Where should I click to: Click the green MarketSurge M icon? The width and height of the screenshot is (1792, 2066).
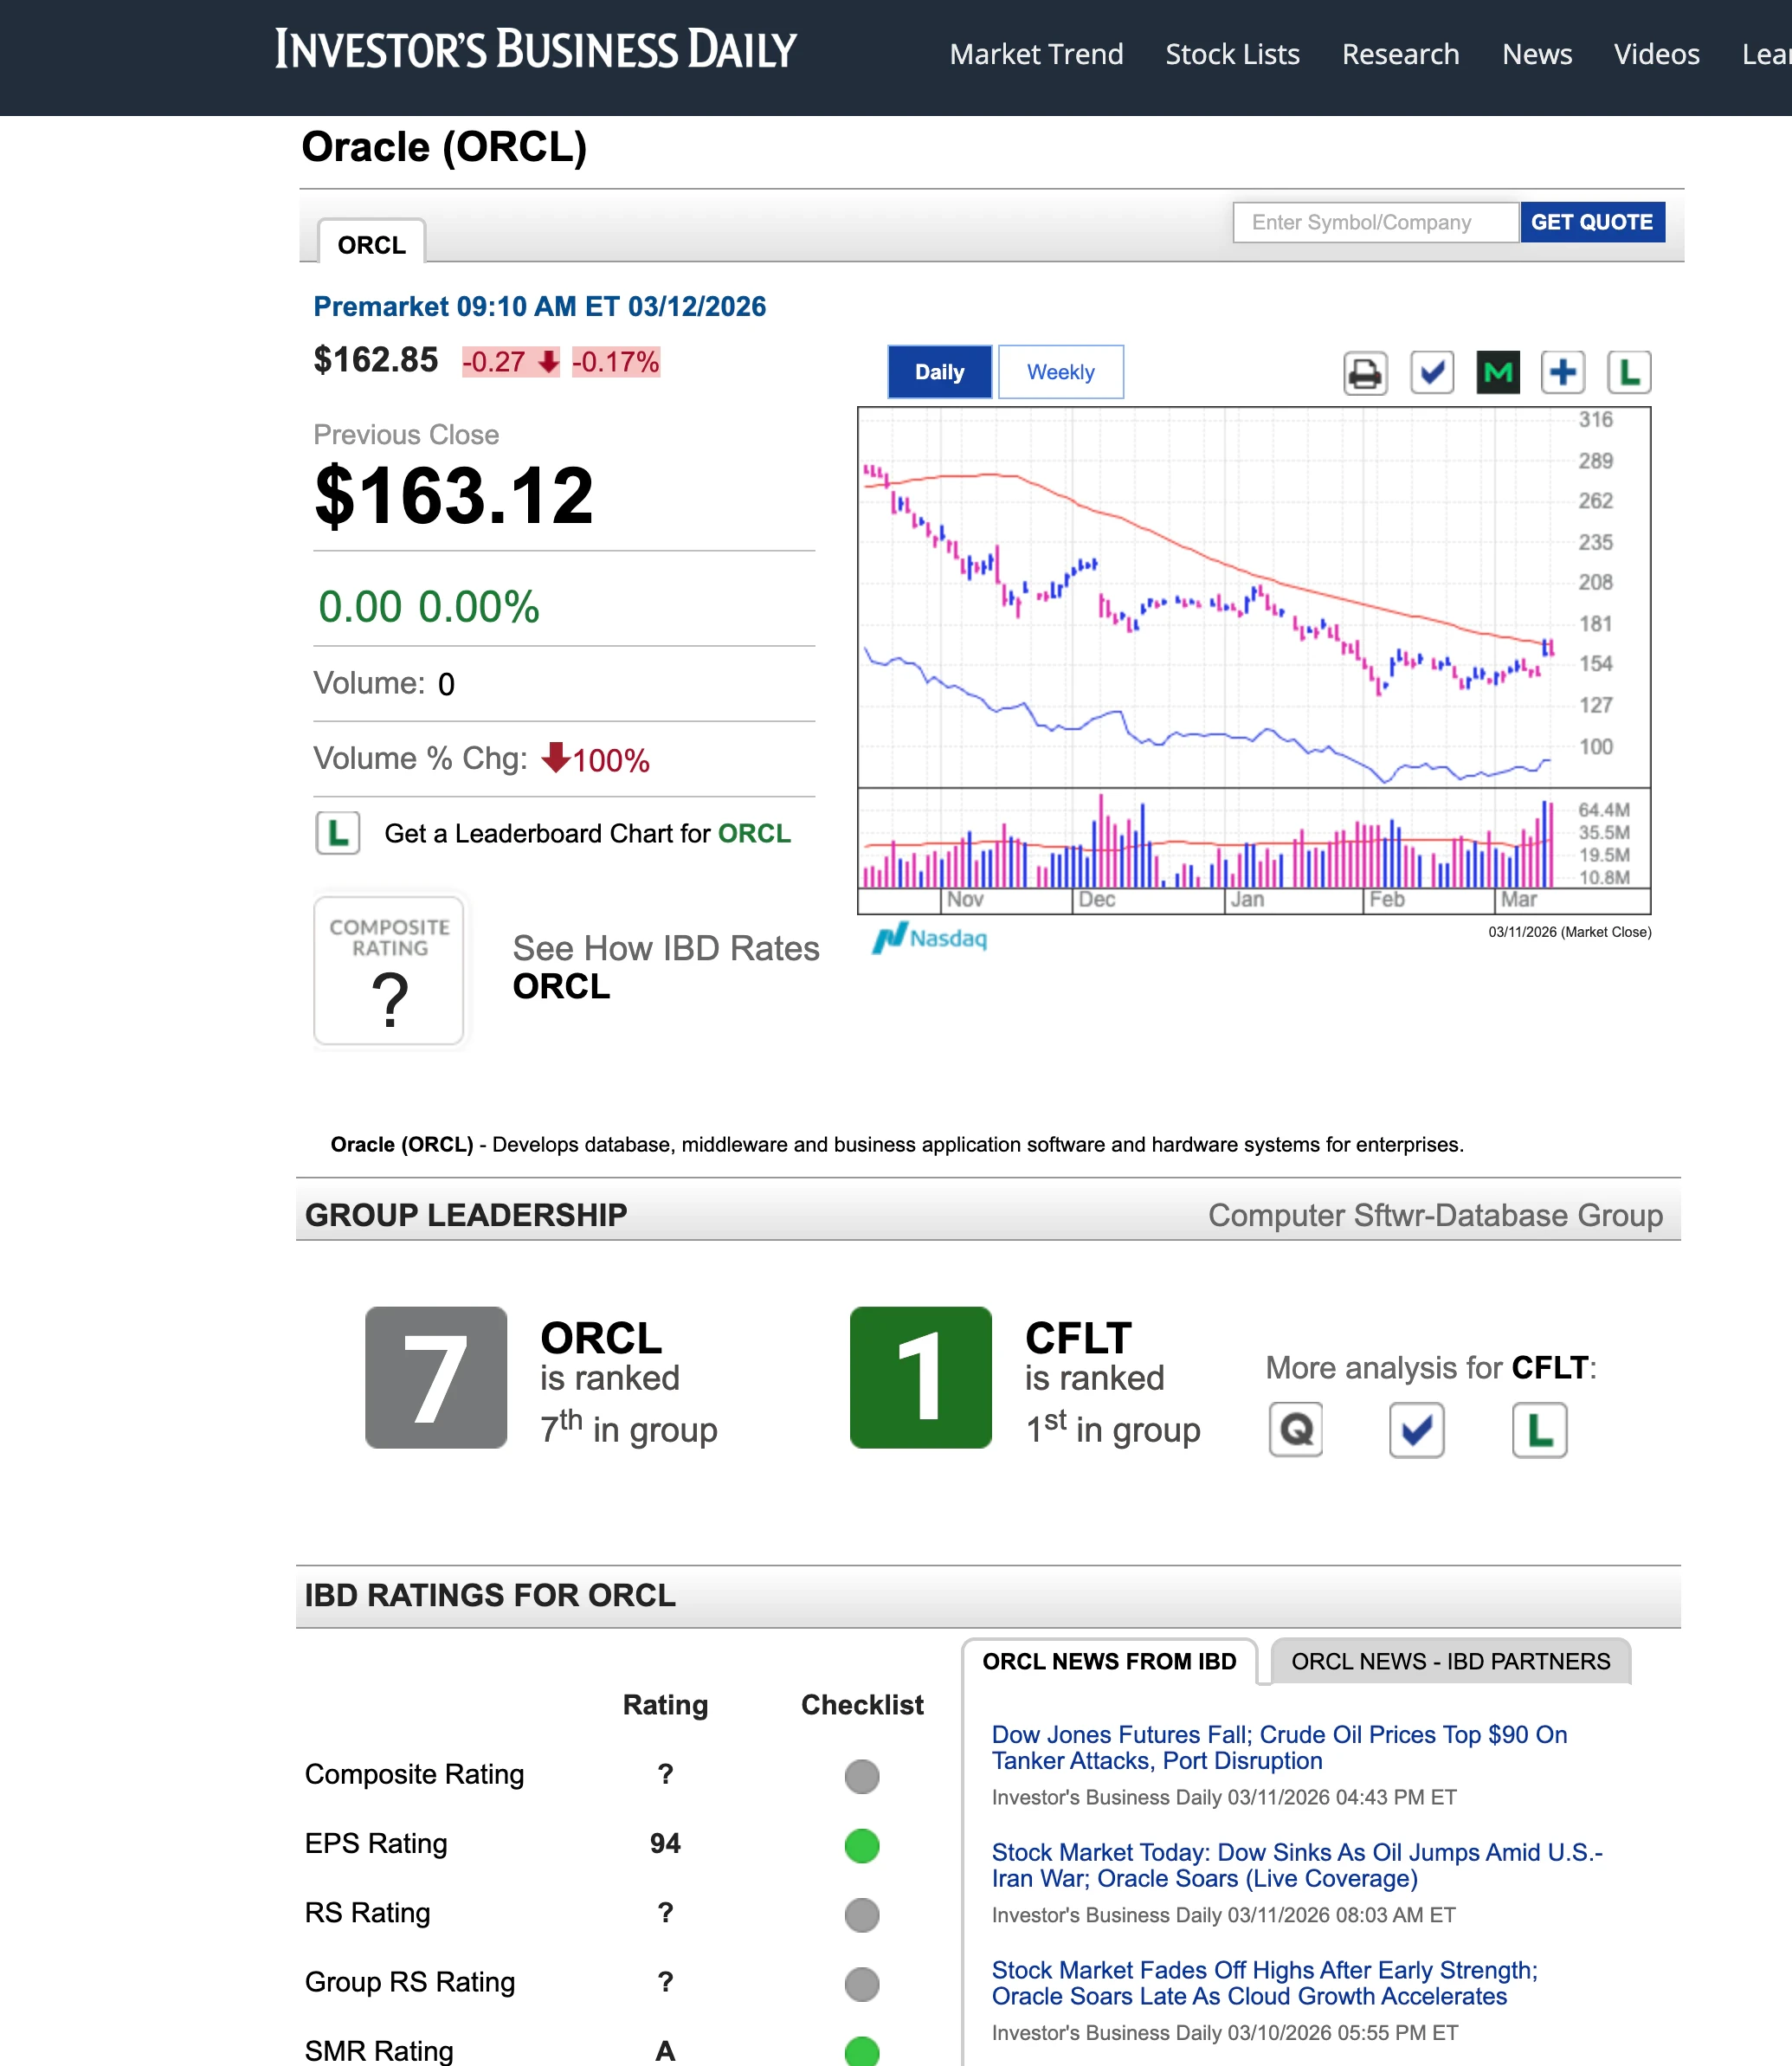[x=1497, y=373]
